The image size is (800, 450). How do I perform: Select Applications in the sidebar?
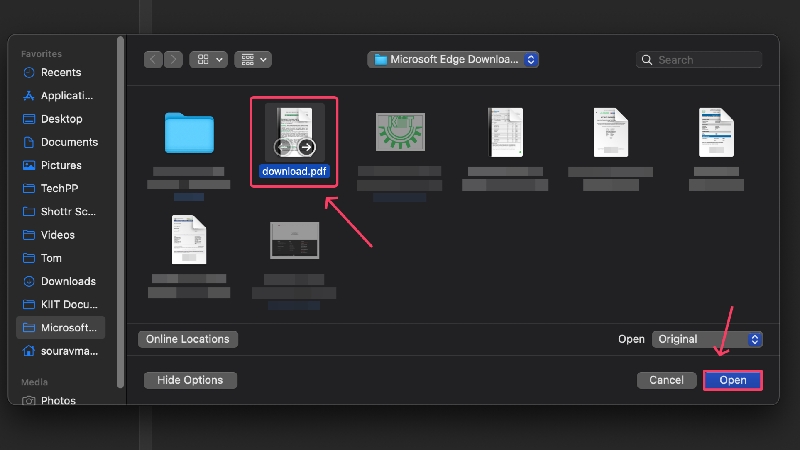point(60,95)
